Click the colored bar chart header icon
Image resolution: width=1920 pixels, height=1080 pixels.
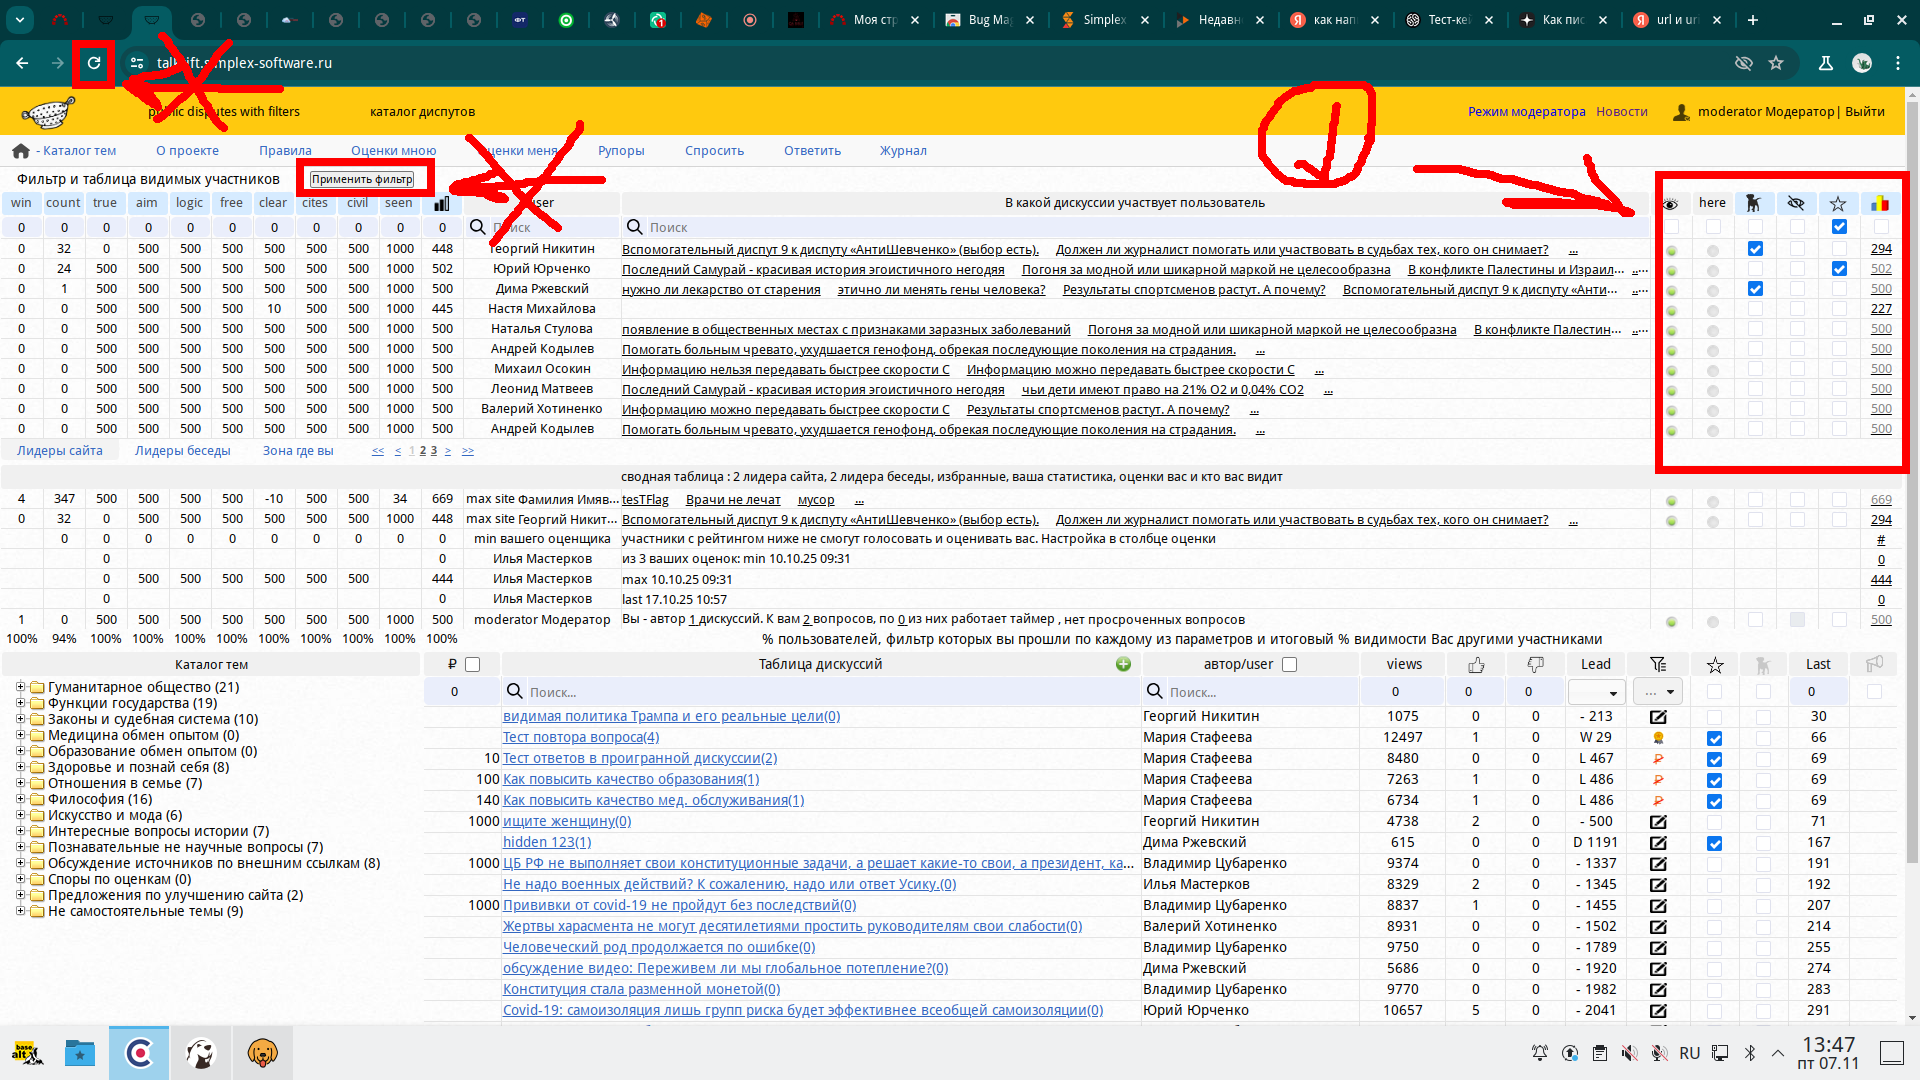pyautogui.click(x=1880, y=203)
